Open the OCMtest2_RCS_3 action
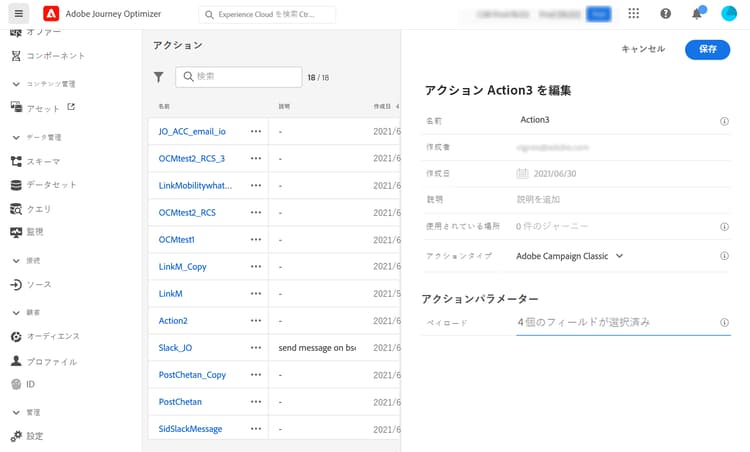This screenshot has width=750, height=452. (191, 158)
